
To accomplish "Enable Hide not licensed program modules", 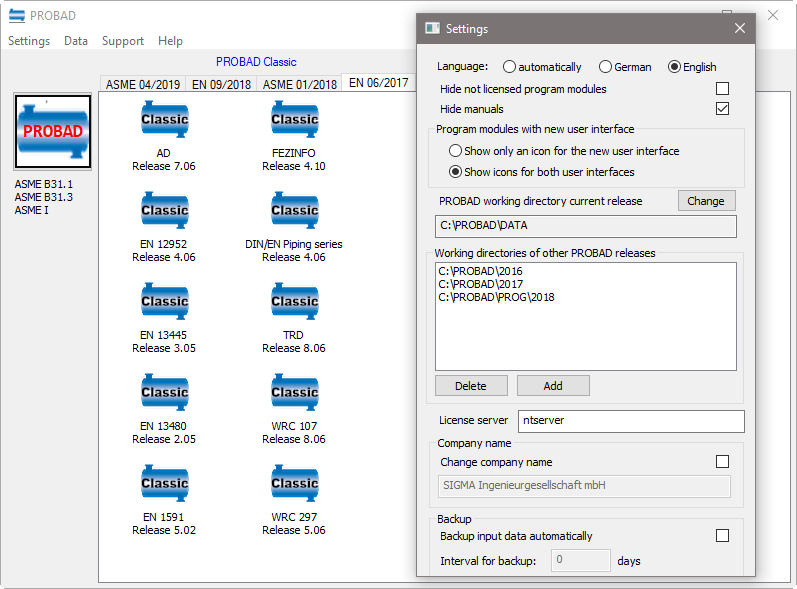I will coord(722,89).
